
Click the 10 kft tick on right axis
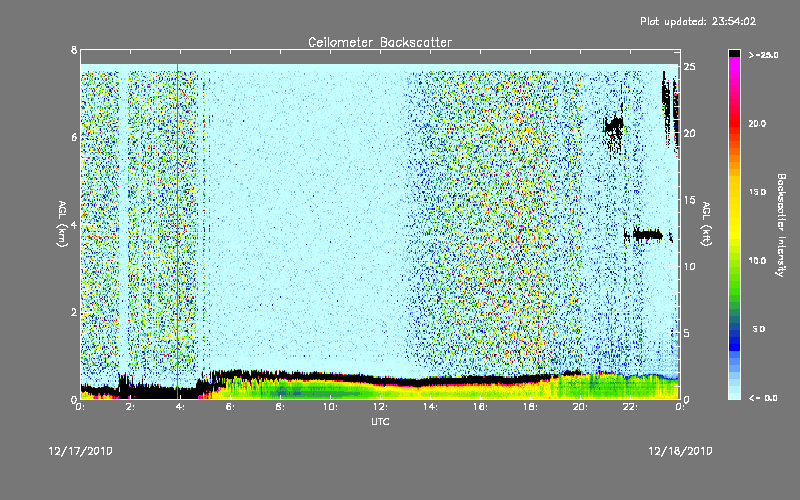click(690, 266)
